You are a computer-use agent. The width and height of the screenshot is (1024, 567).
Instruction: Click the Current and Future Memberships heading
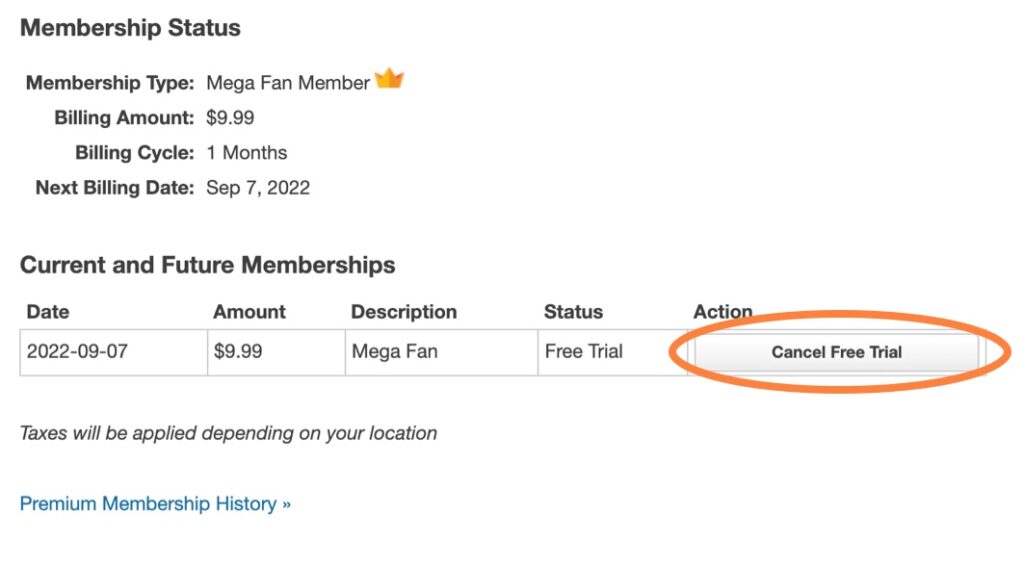click(x=207, y=266)
